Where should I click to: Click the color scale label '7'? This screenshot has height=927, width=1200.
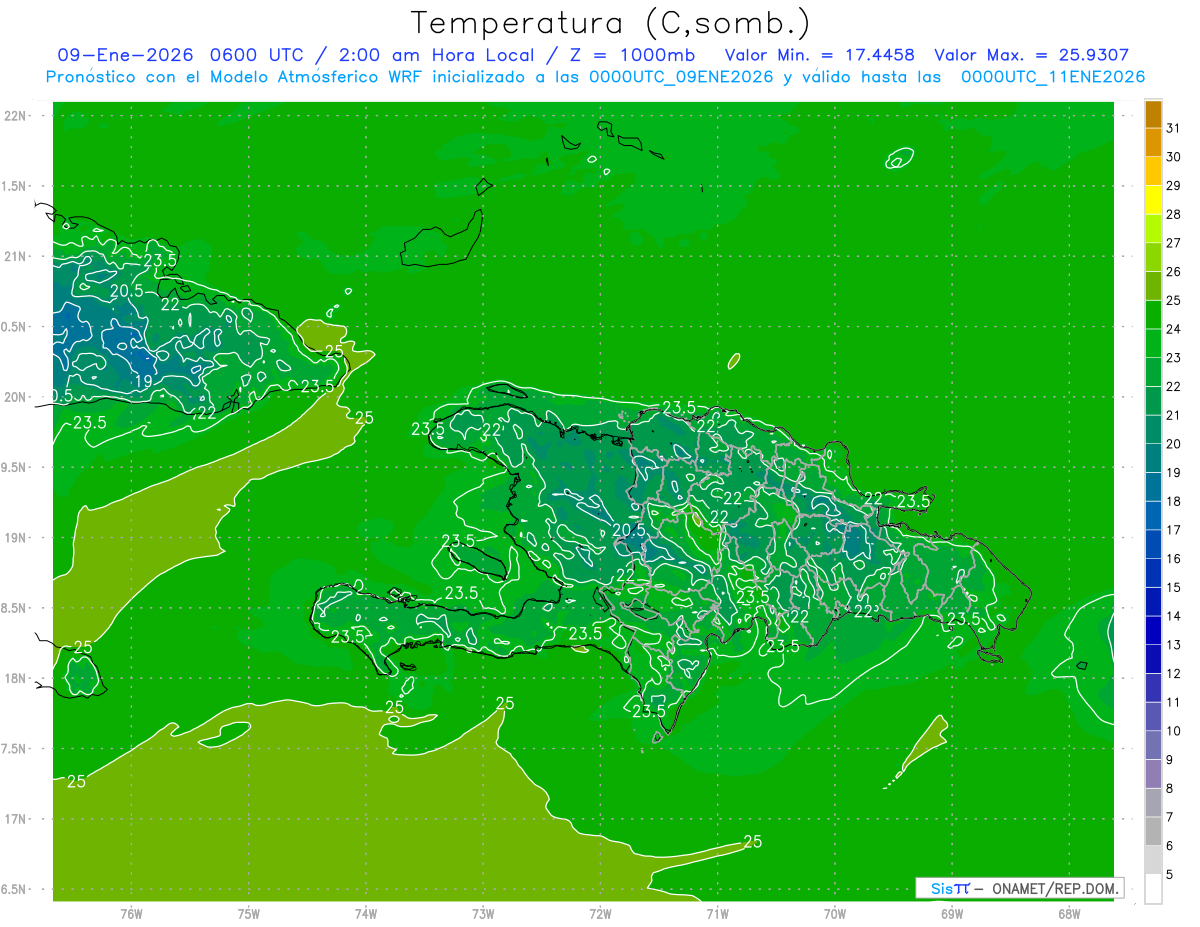(1169, 817)
